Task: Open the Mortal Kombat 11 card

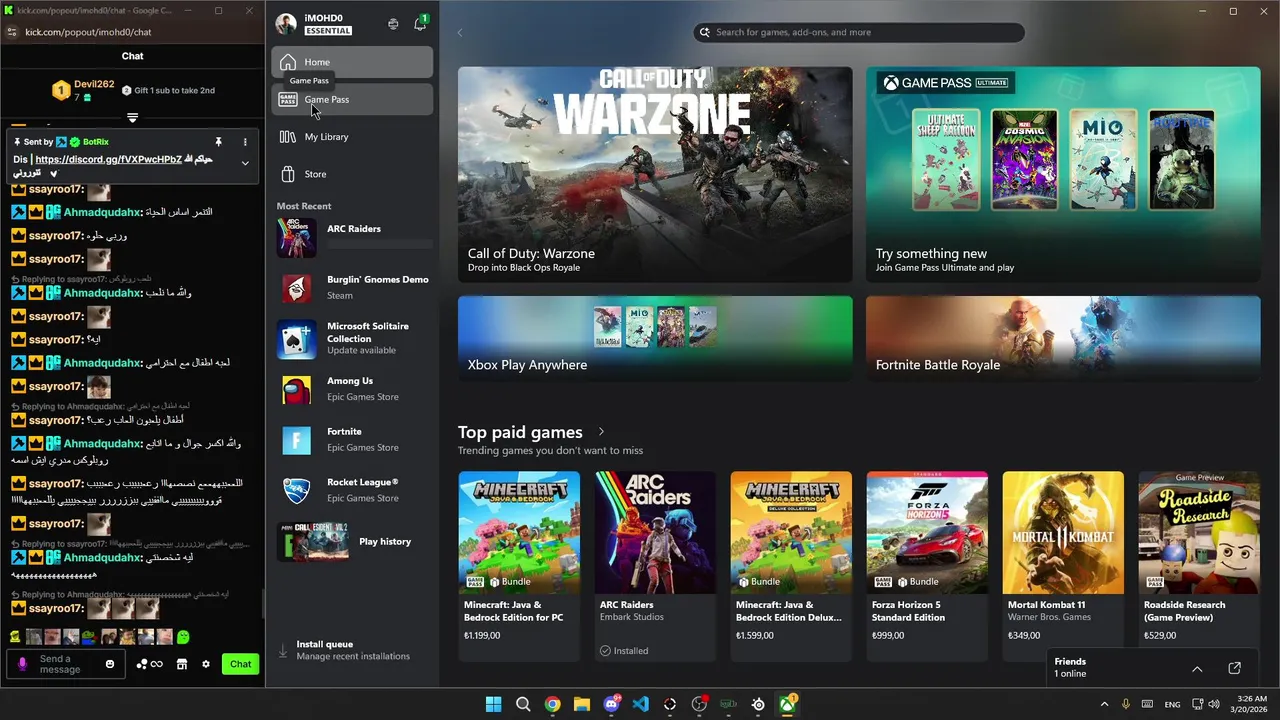Action: point(1063,566)
